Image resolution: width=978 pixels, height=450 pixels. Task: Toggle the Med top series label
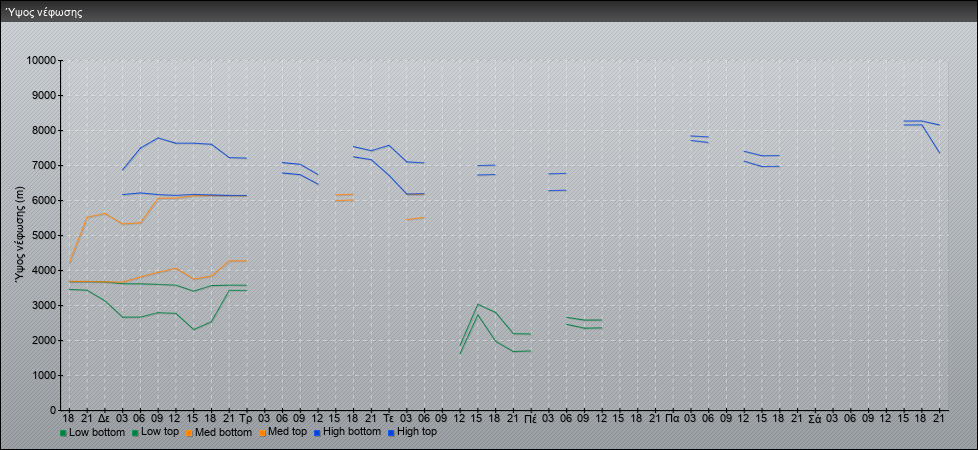click(287, 432)
